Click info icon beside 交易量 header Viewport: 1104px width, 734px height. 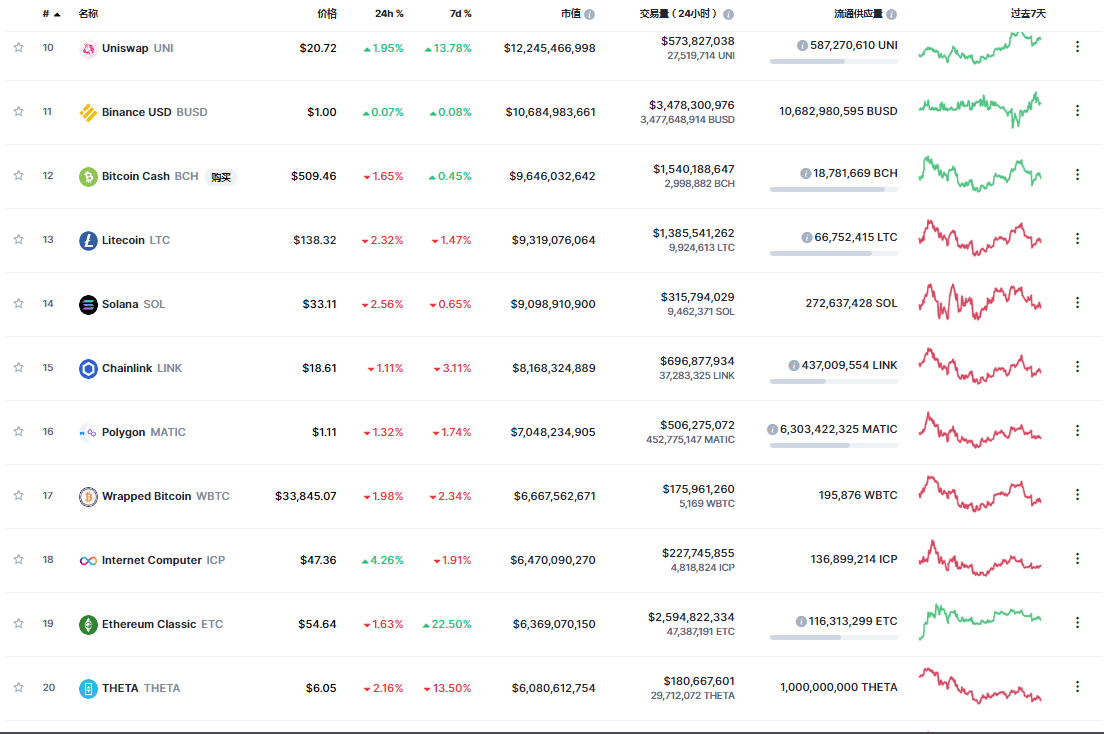tap(728, 14)
